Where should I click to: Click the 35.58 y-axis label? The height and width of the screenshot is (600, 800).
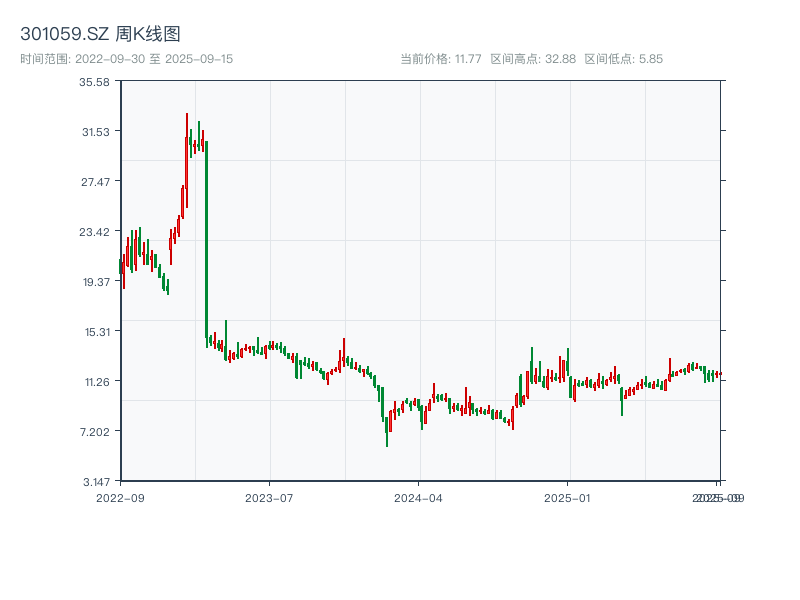coord(95,82)
